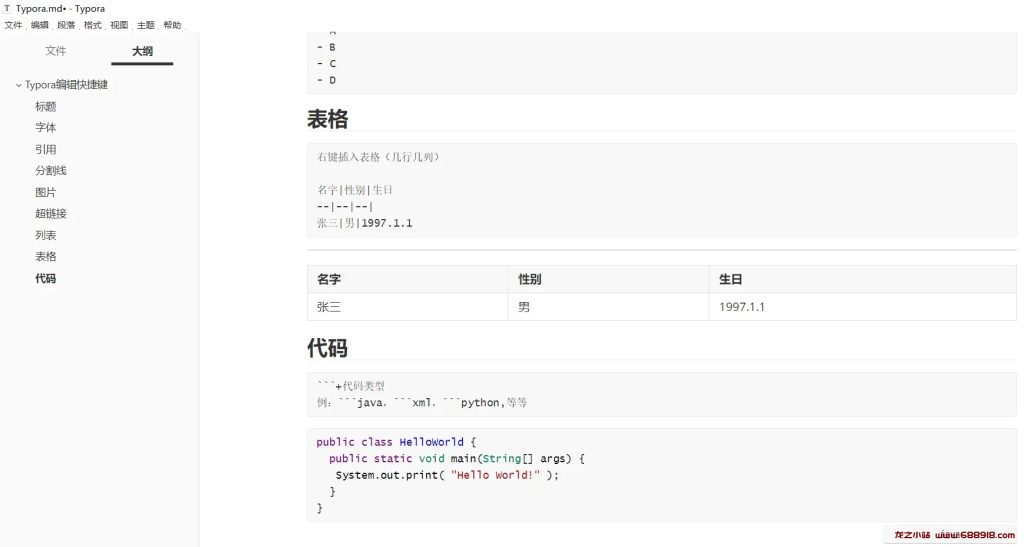1024x547 pixels.
Task: Click the line 名字|性别|生日 in code block
Action: point(355,190)
